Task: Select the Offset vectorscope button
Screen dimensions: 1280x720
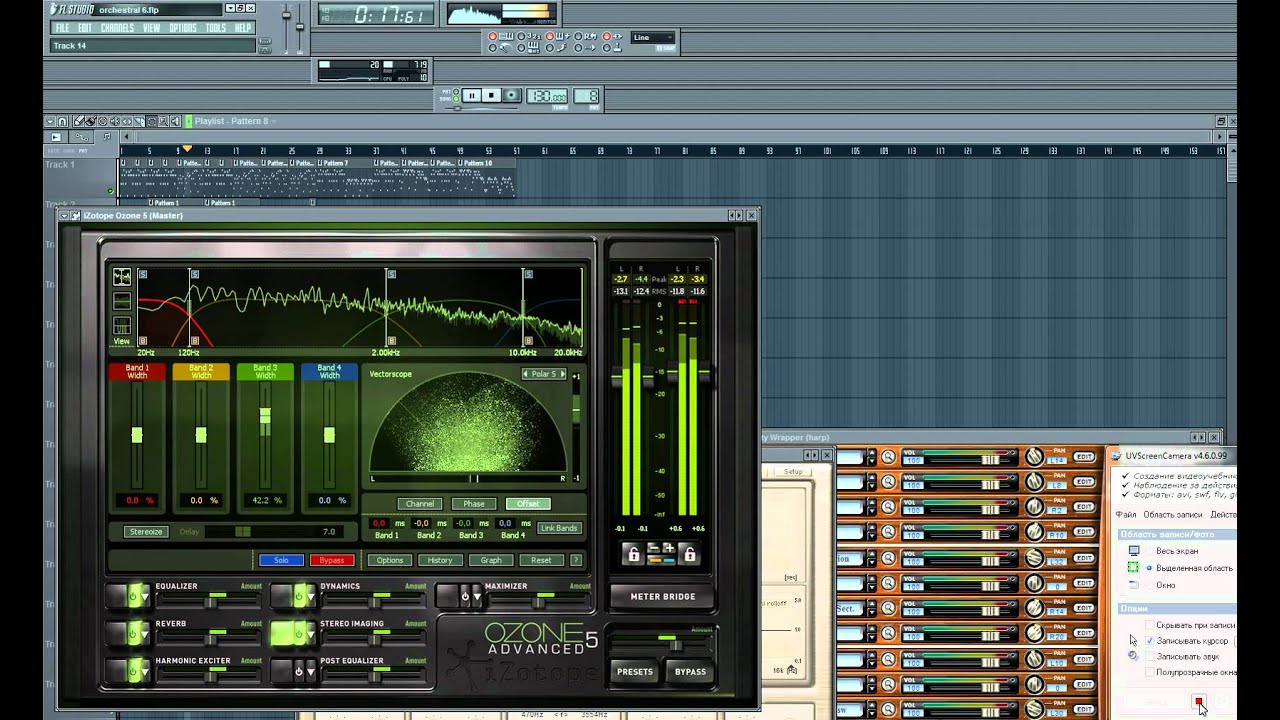Action: tap(528, 504)
